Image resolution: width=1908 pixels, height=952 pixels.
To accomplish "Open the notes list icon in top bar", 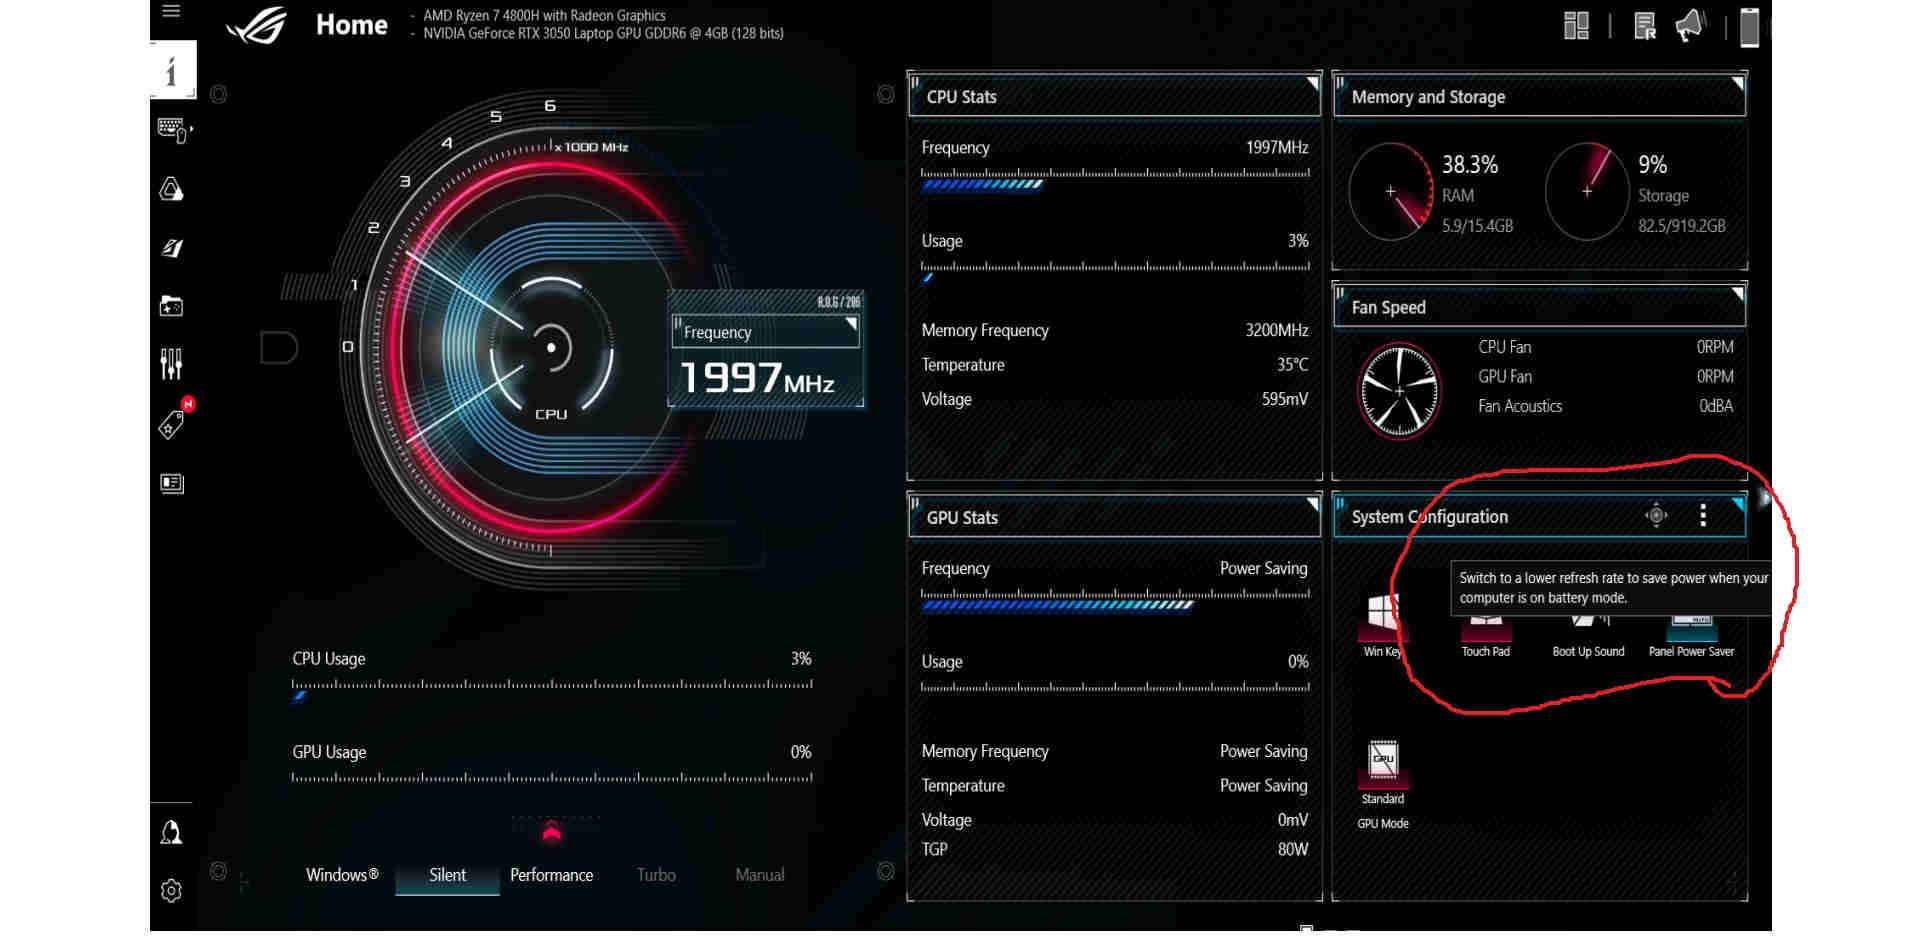I will coord(1645,26).
